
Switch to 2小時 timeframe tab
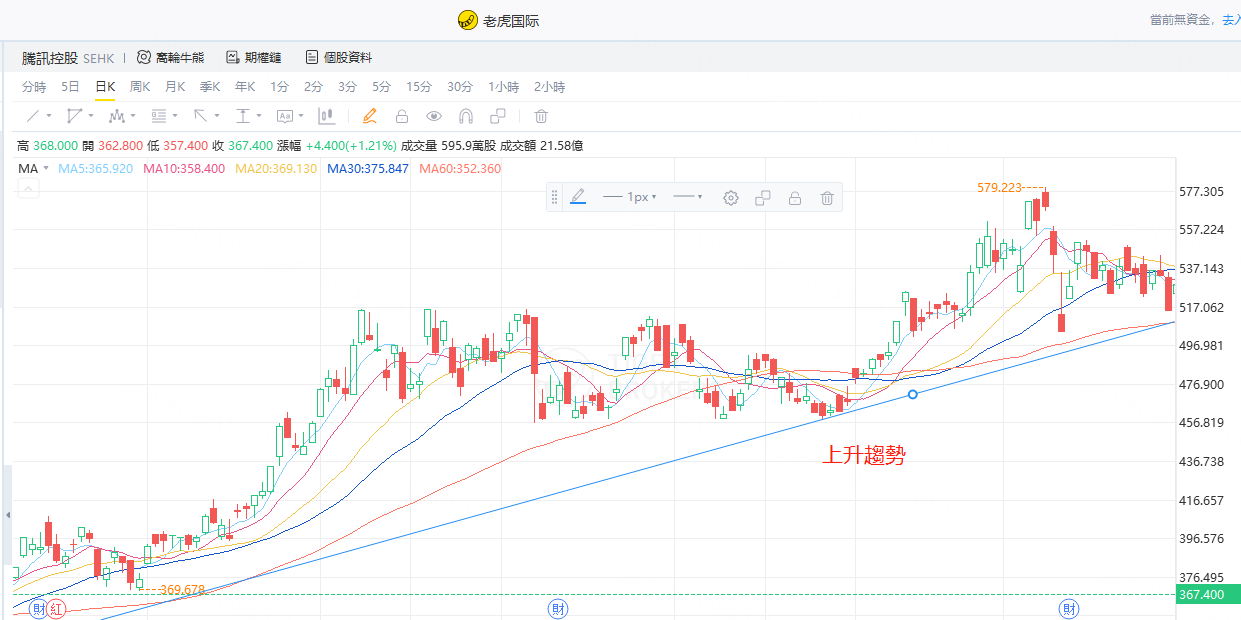pos(549,87)
